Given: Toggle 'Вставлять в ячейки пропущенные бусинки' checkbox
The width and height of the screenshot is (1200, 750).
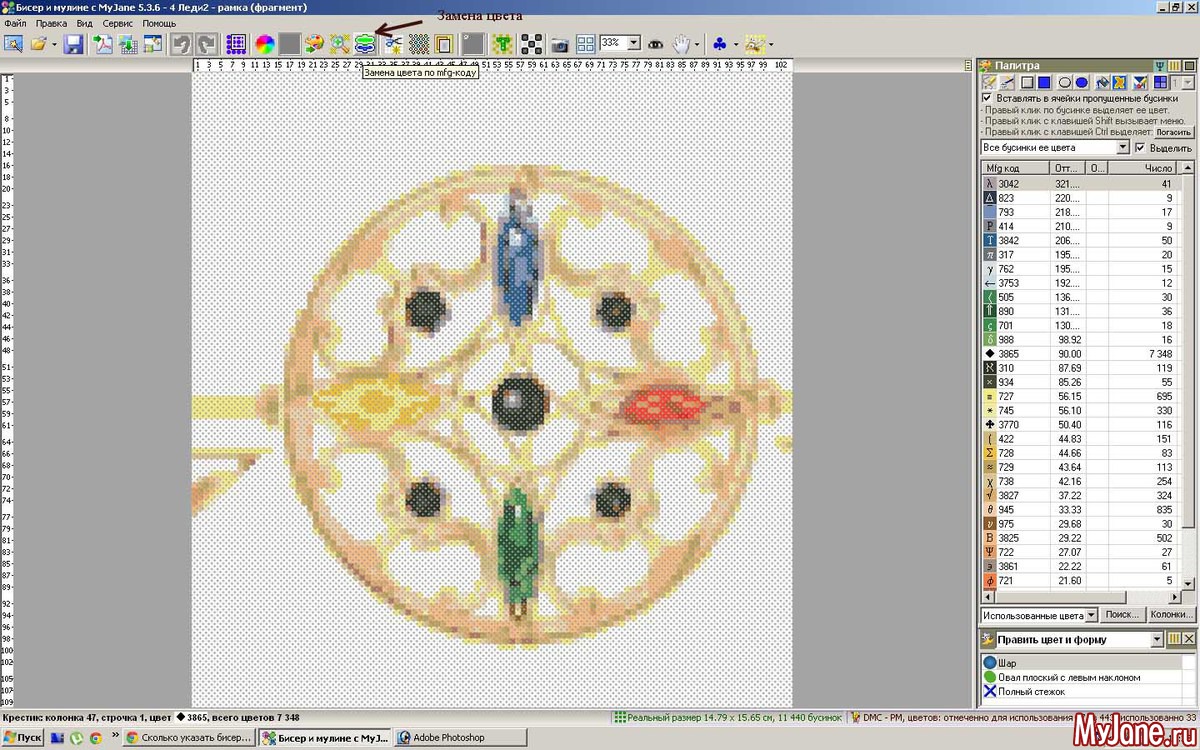Looking at the screenshot, I should click(x=987, y=98).
